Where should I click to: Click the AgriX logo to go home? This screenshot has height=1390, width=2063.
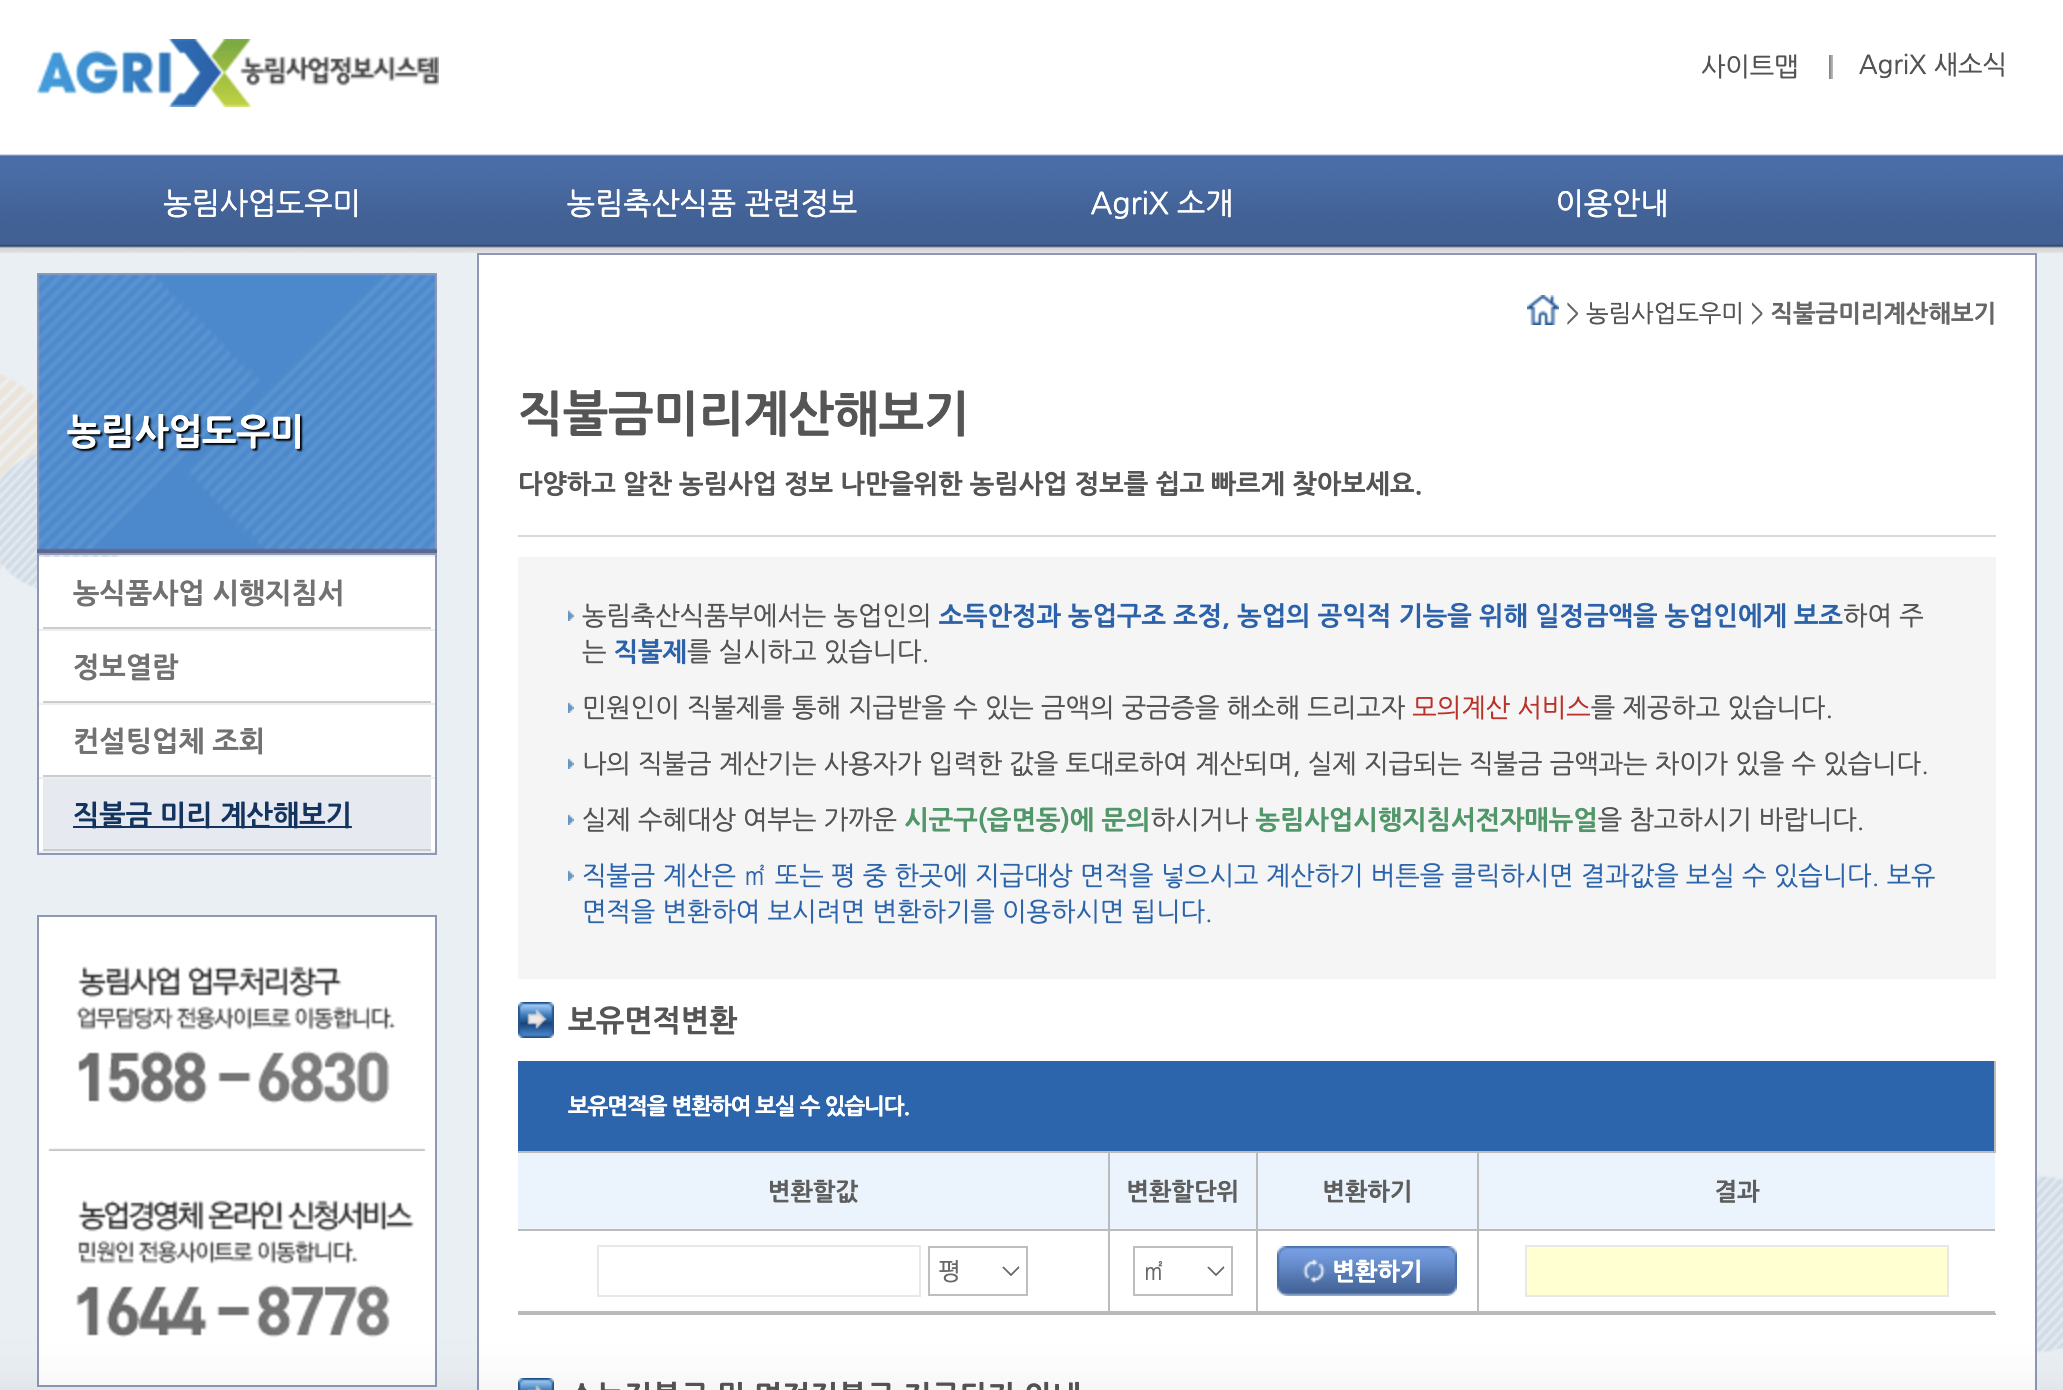tap(240, 70)
